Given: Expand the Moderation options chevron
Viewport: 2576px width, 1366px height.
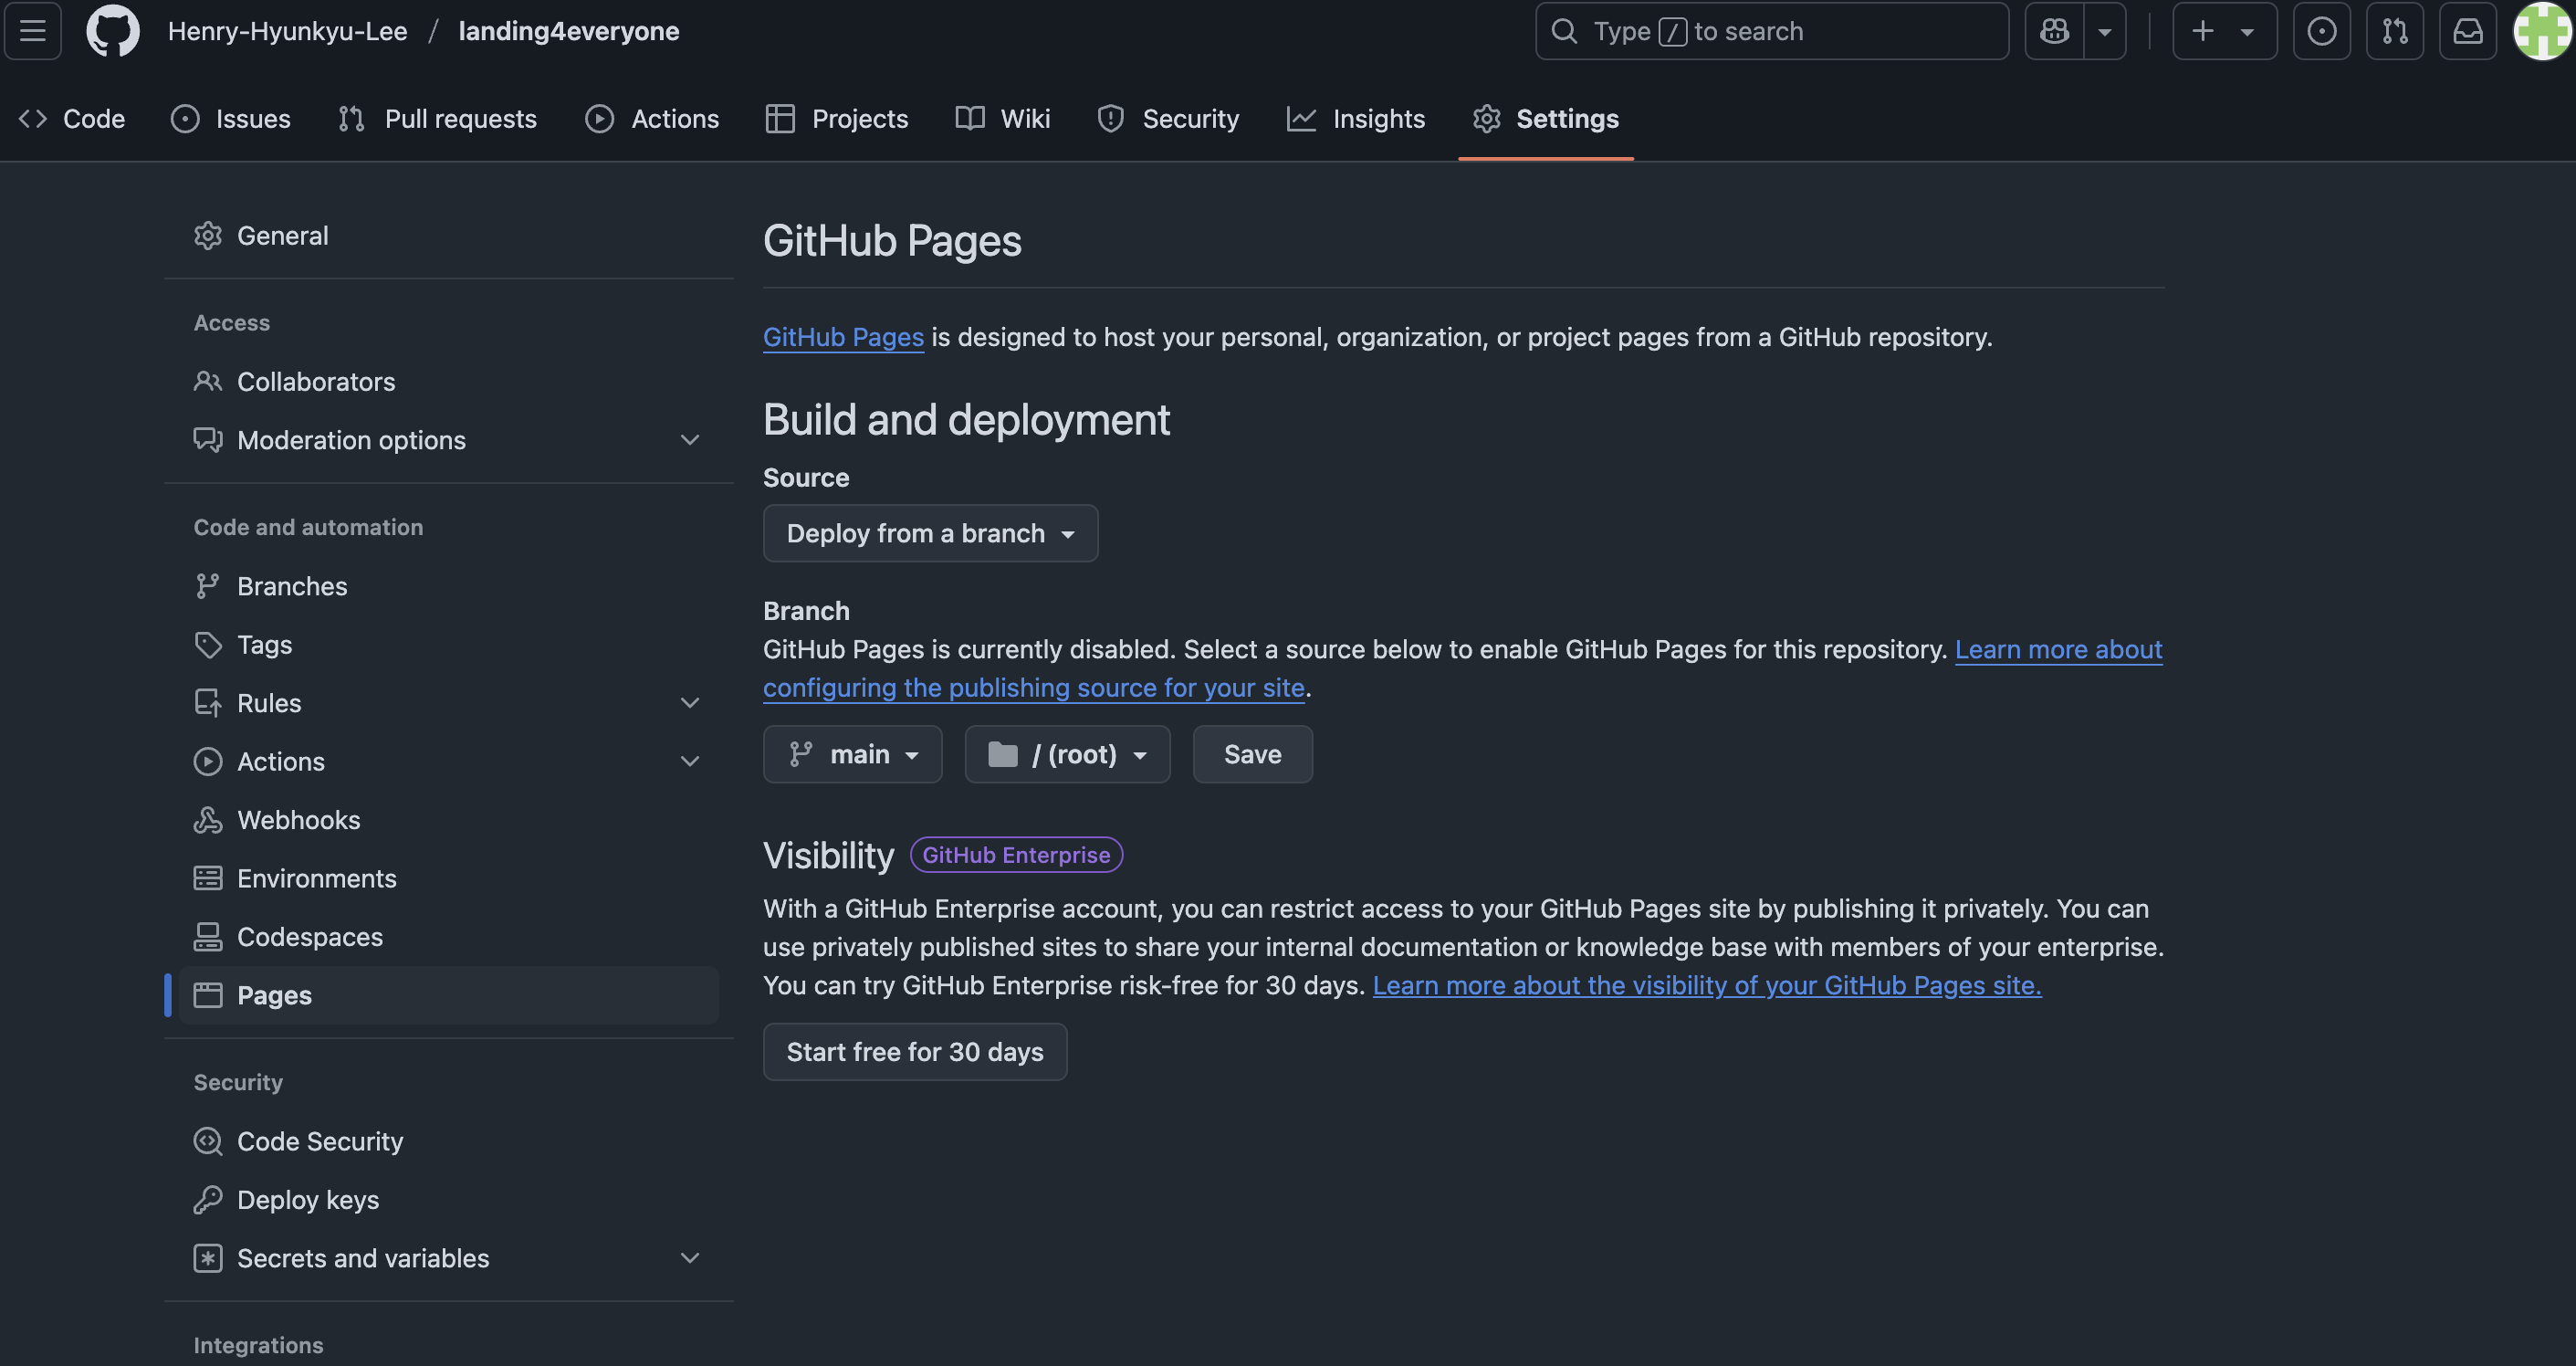Looking at the screenshot, I should [x=690, y=440].
